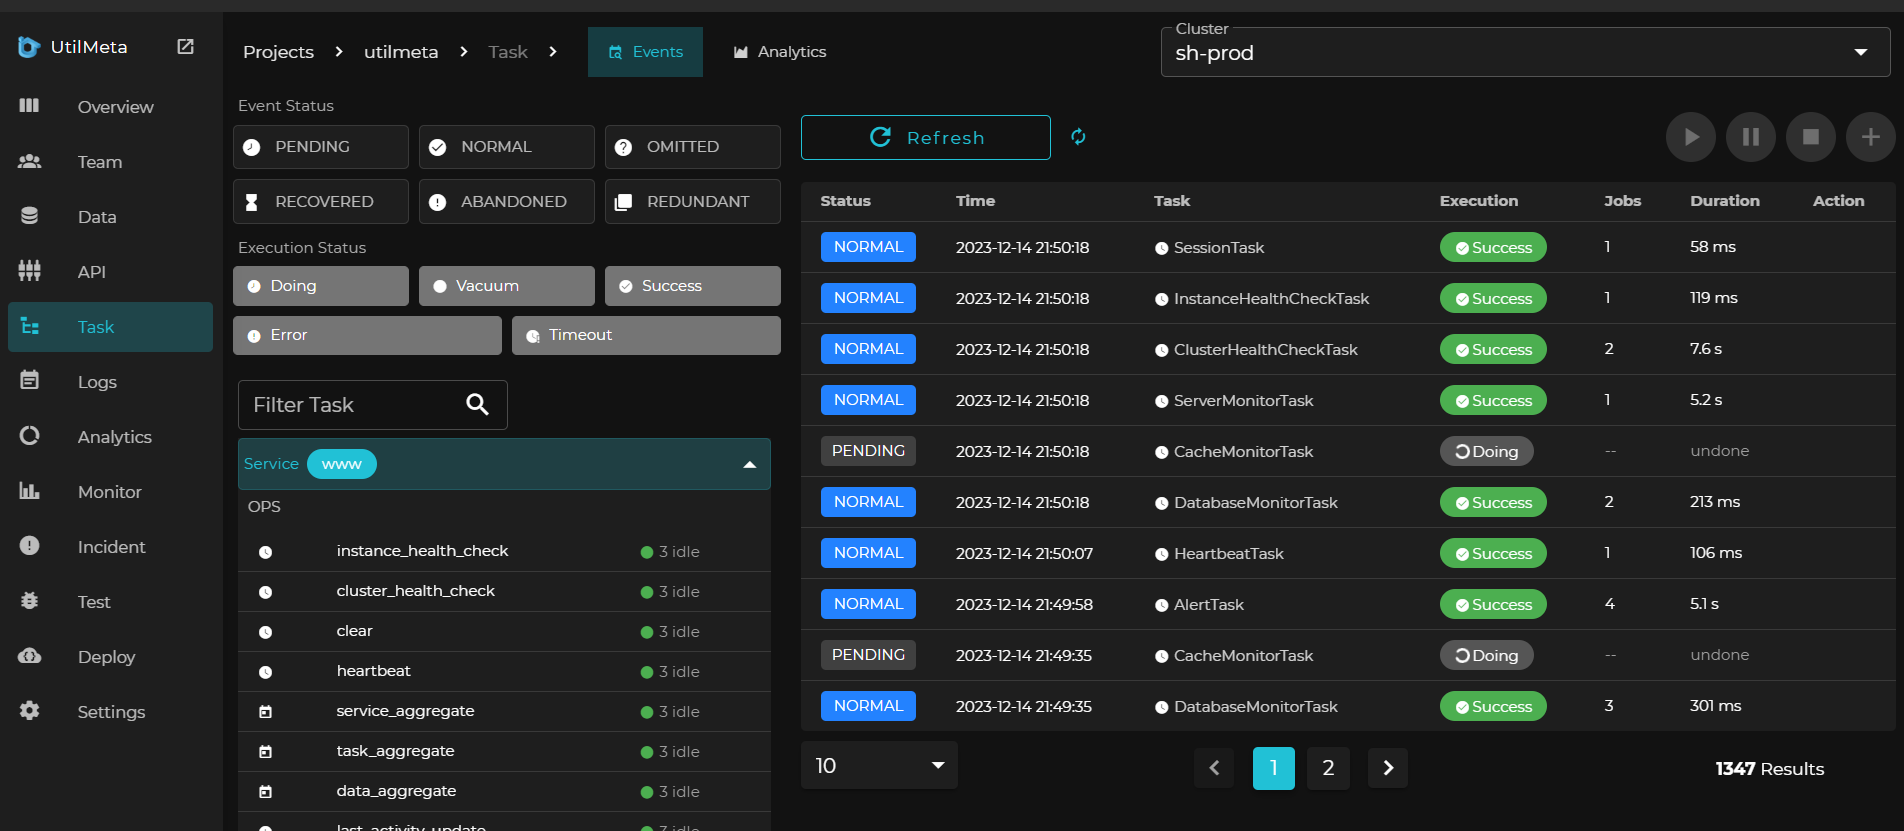Image resolution: width=1904 pixels, height=831 pixels.
Task: Toggle the Vacuum execution status filter
Action: click(x=507, y=286)
